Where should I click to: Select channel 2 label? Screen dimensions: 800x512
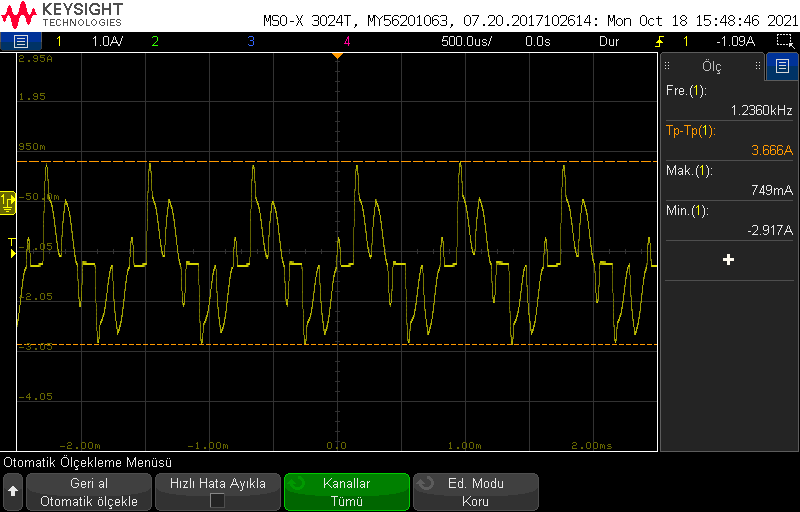(x=155, y=42)
